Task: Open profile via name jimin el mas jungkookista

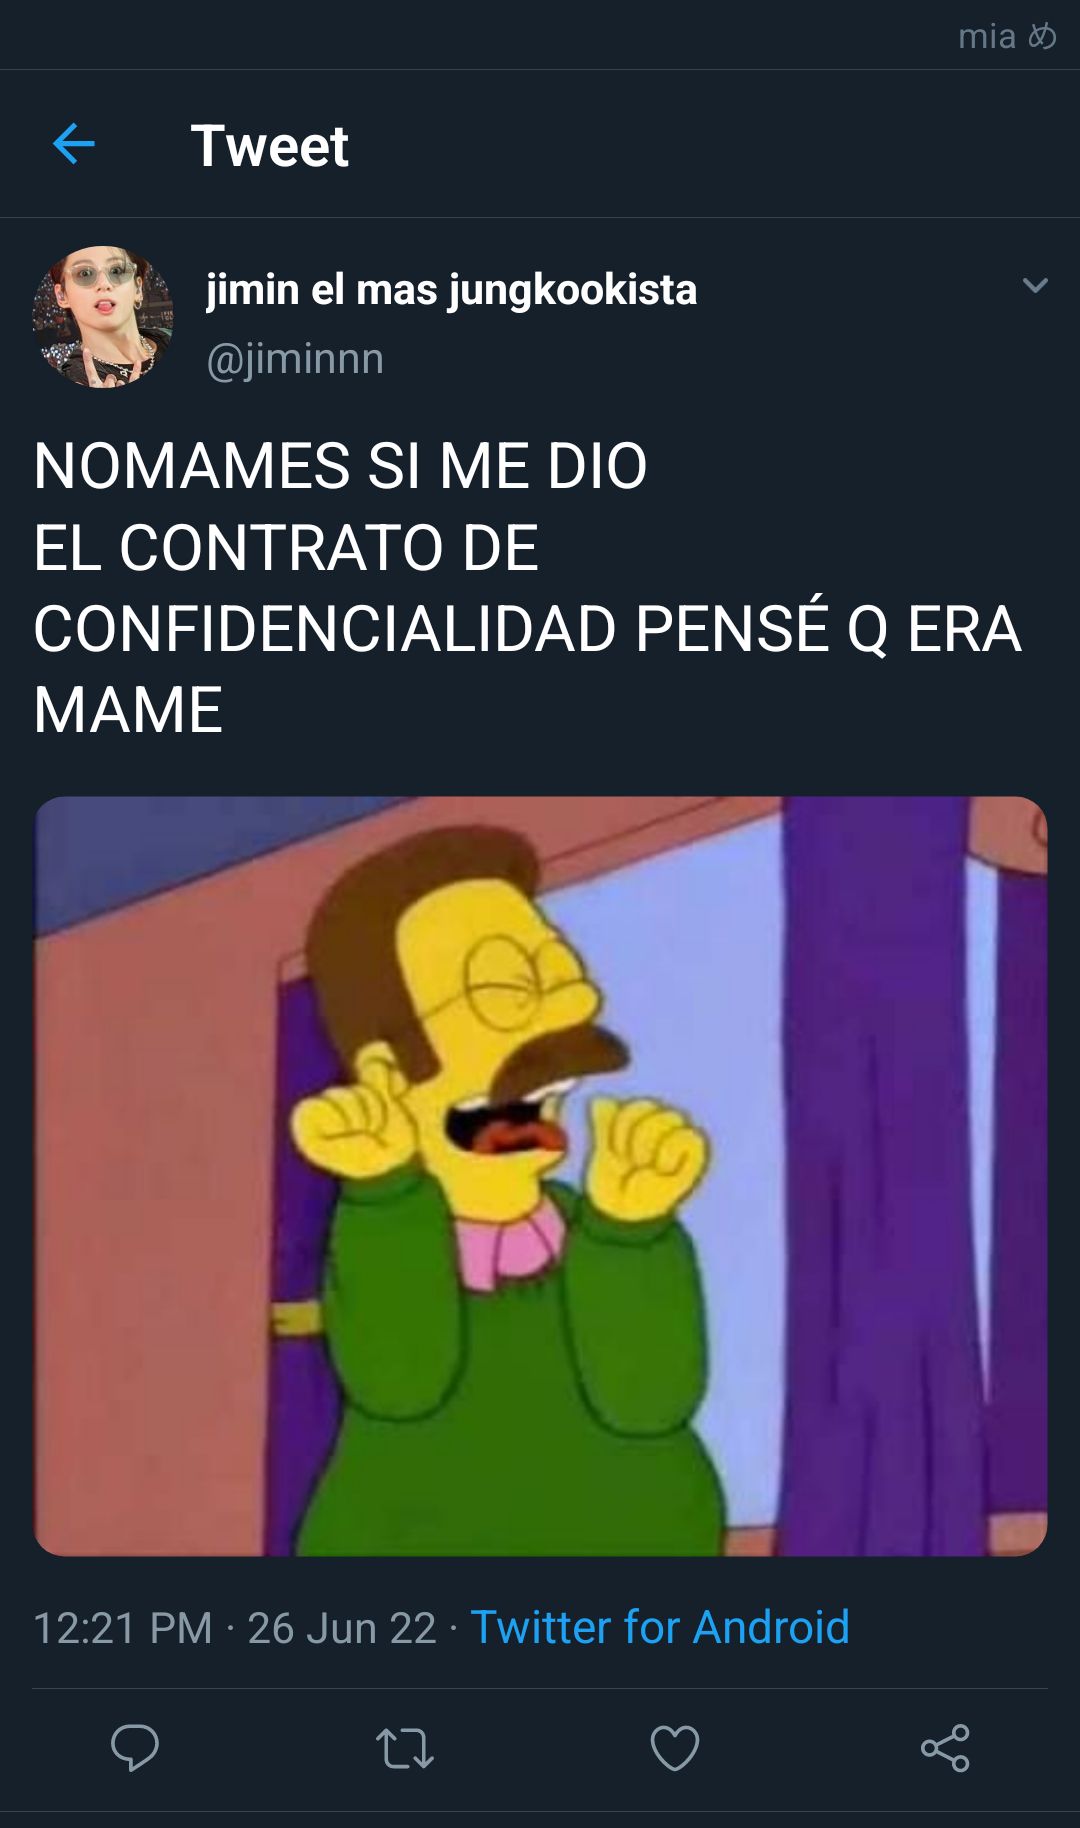Action: [452, 290]
